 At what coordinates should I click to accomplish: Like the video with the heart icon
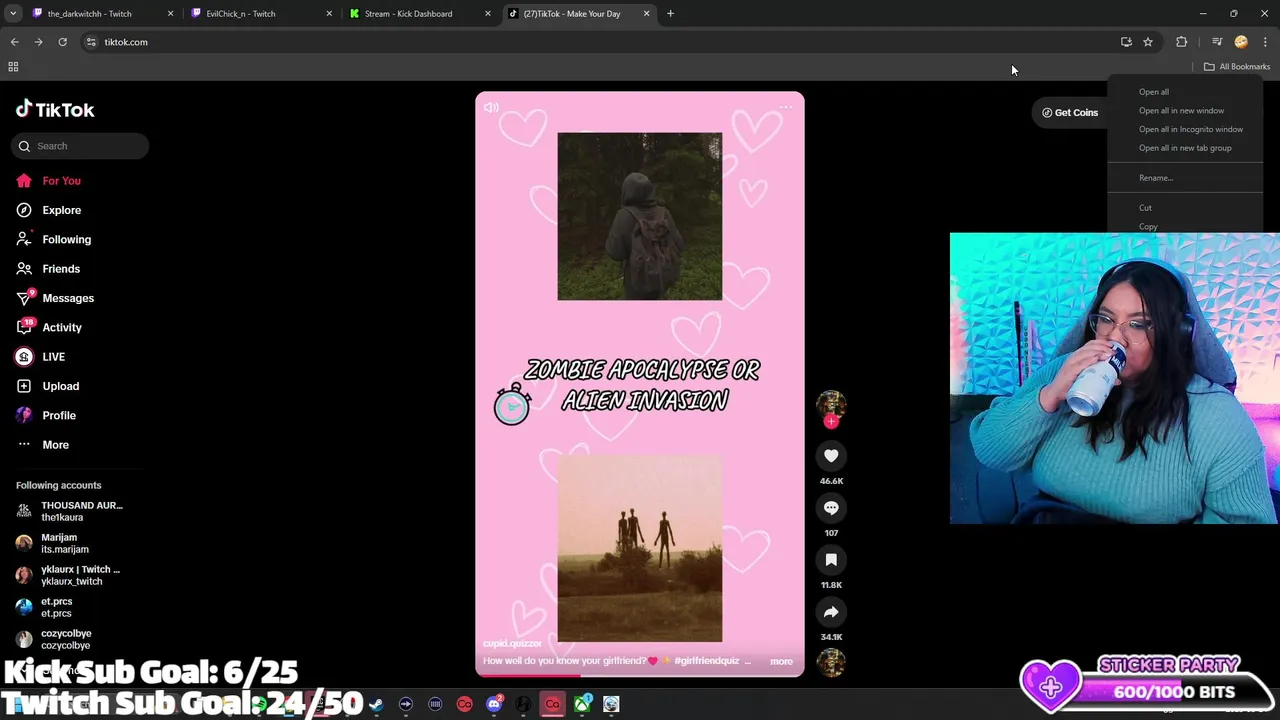pos(831,456)
